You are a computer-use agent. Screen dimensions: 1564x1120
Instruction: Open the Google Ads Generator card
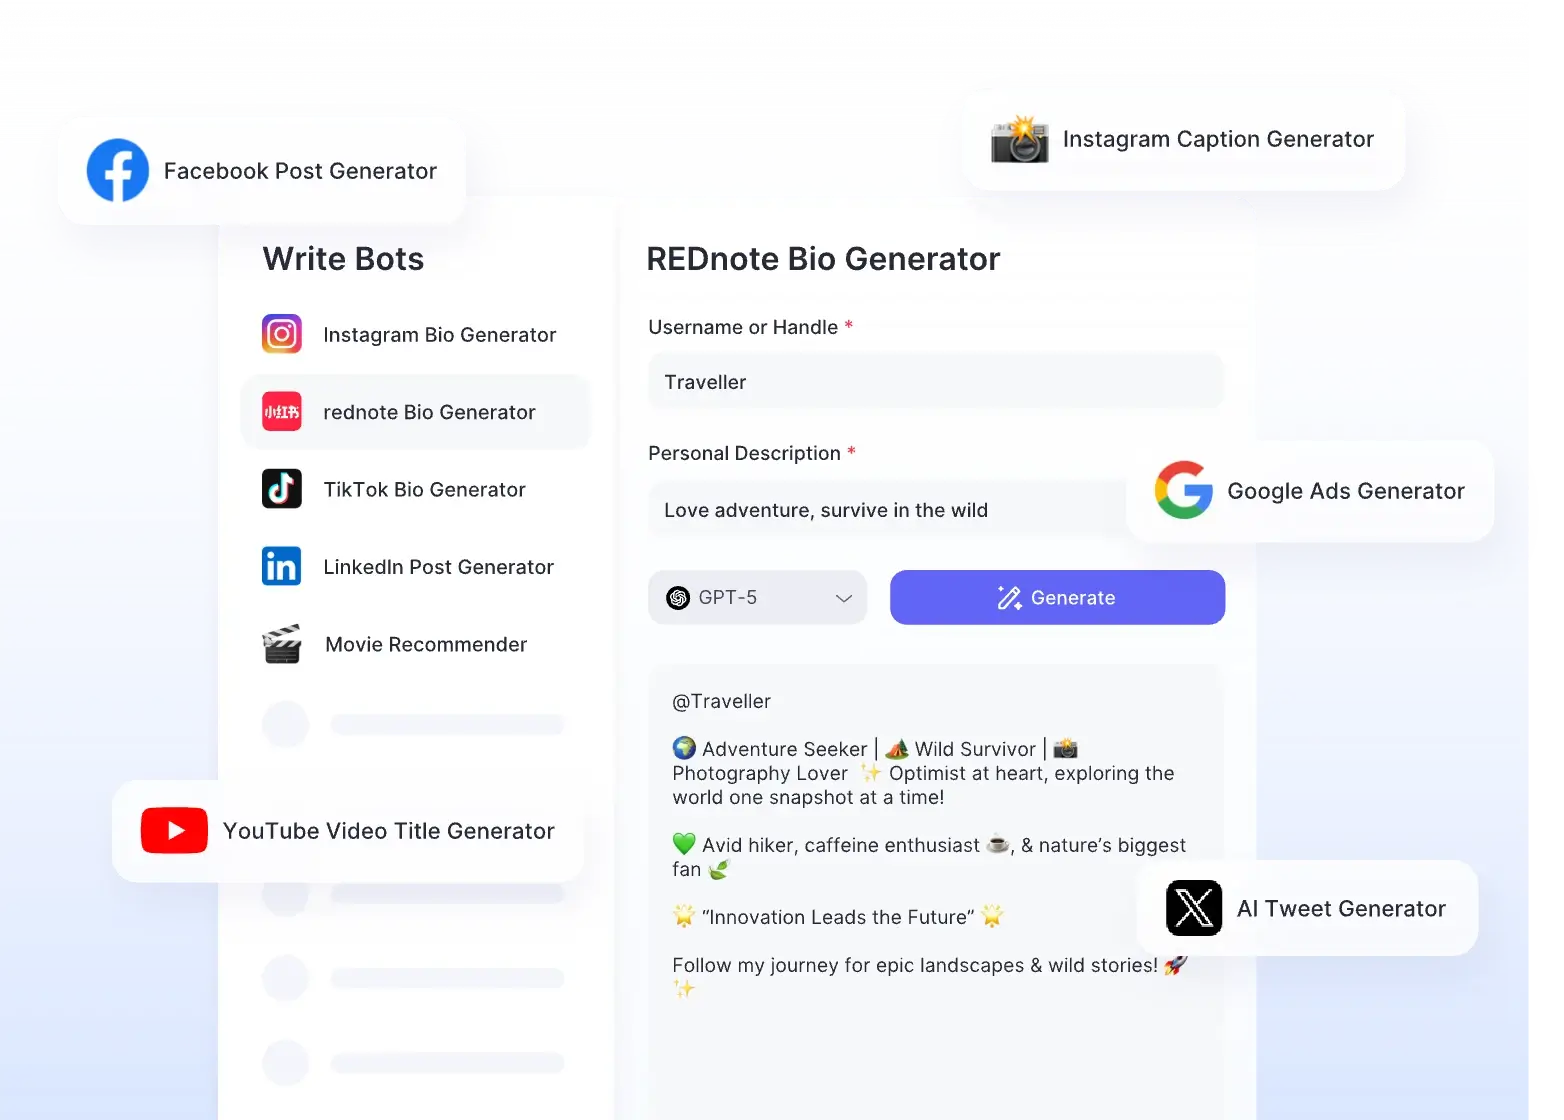point(1310,491)
